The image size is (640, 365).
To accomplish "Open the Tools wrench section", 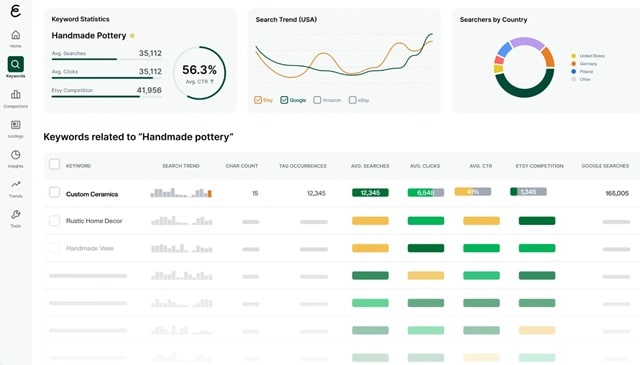I will (16, 218).
